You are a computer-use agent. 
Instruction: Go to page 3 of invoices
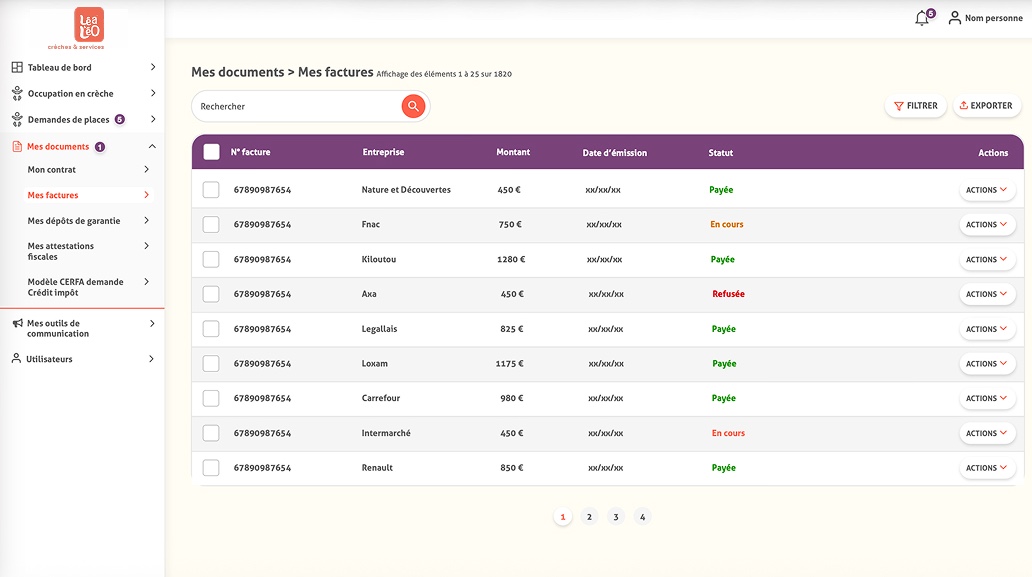[x=615, y=517]
